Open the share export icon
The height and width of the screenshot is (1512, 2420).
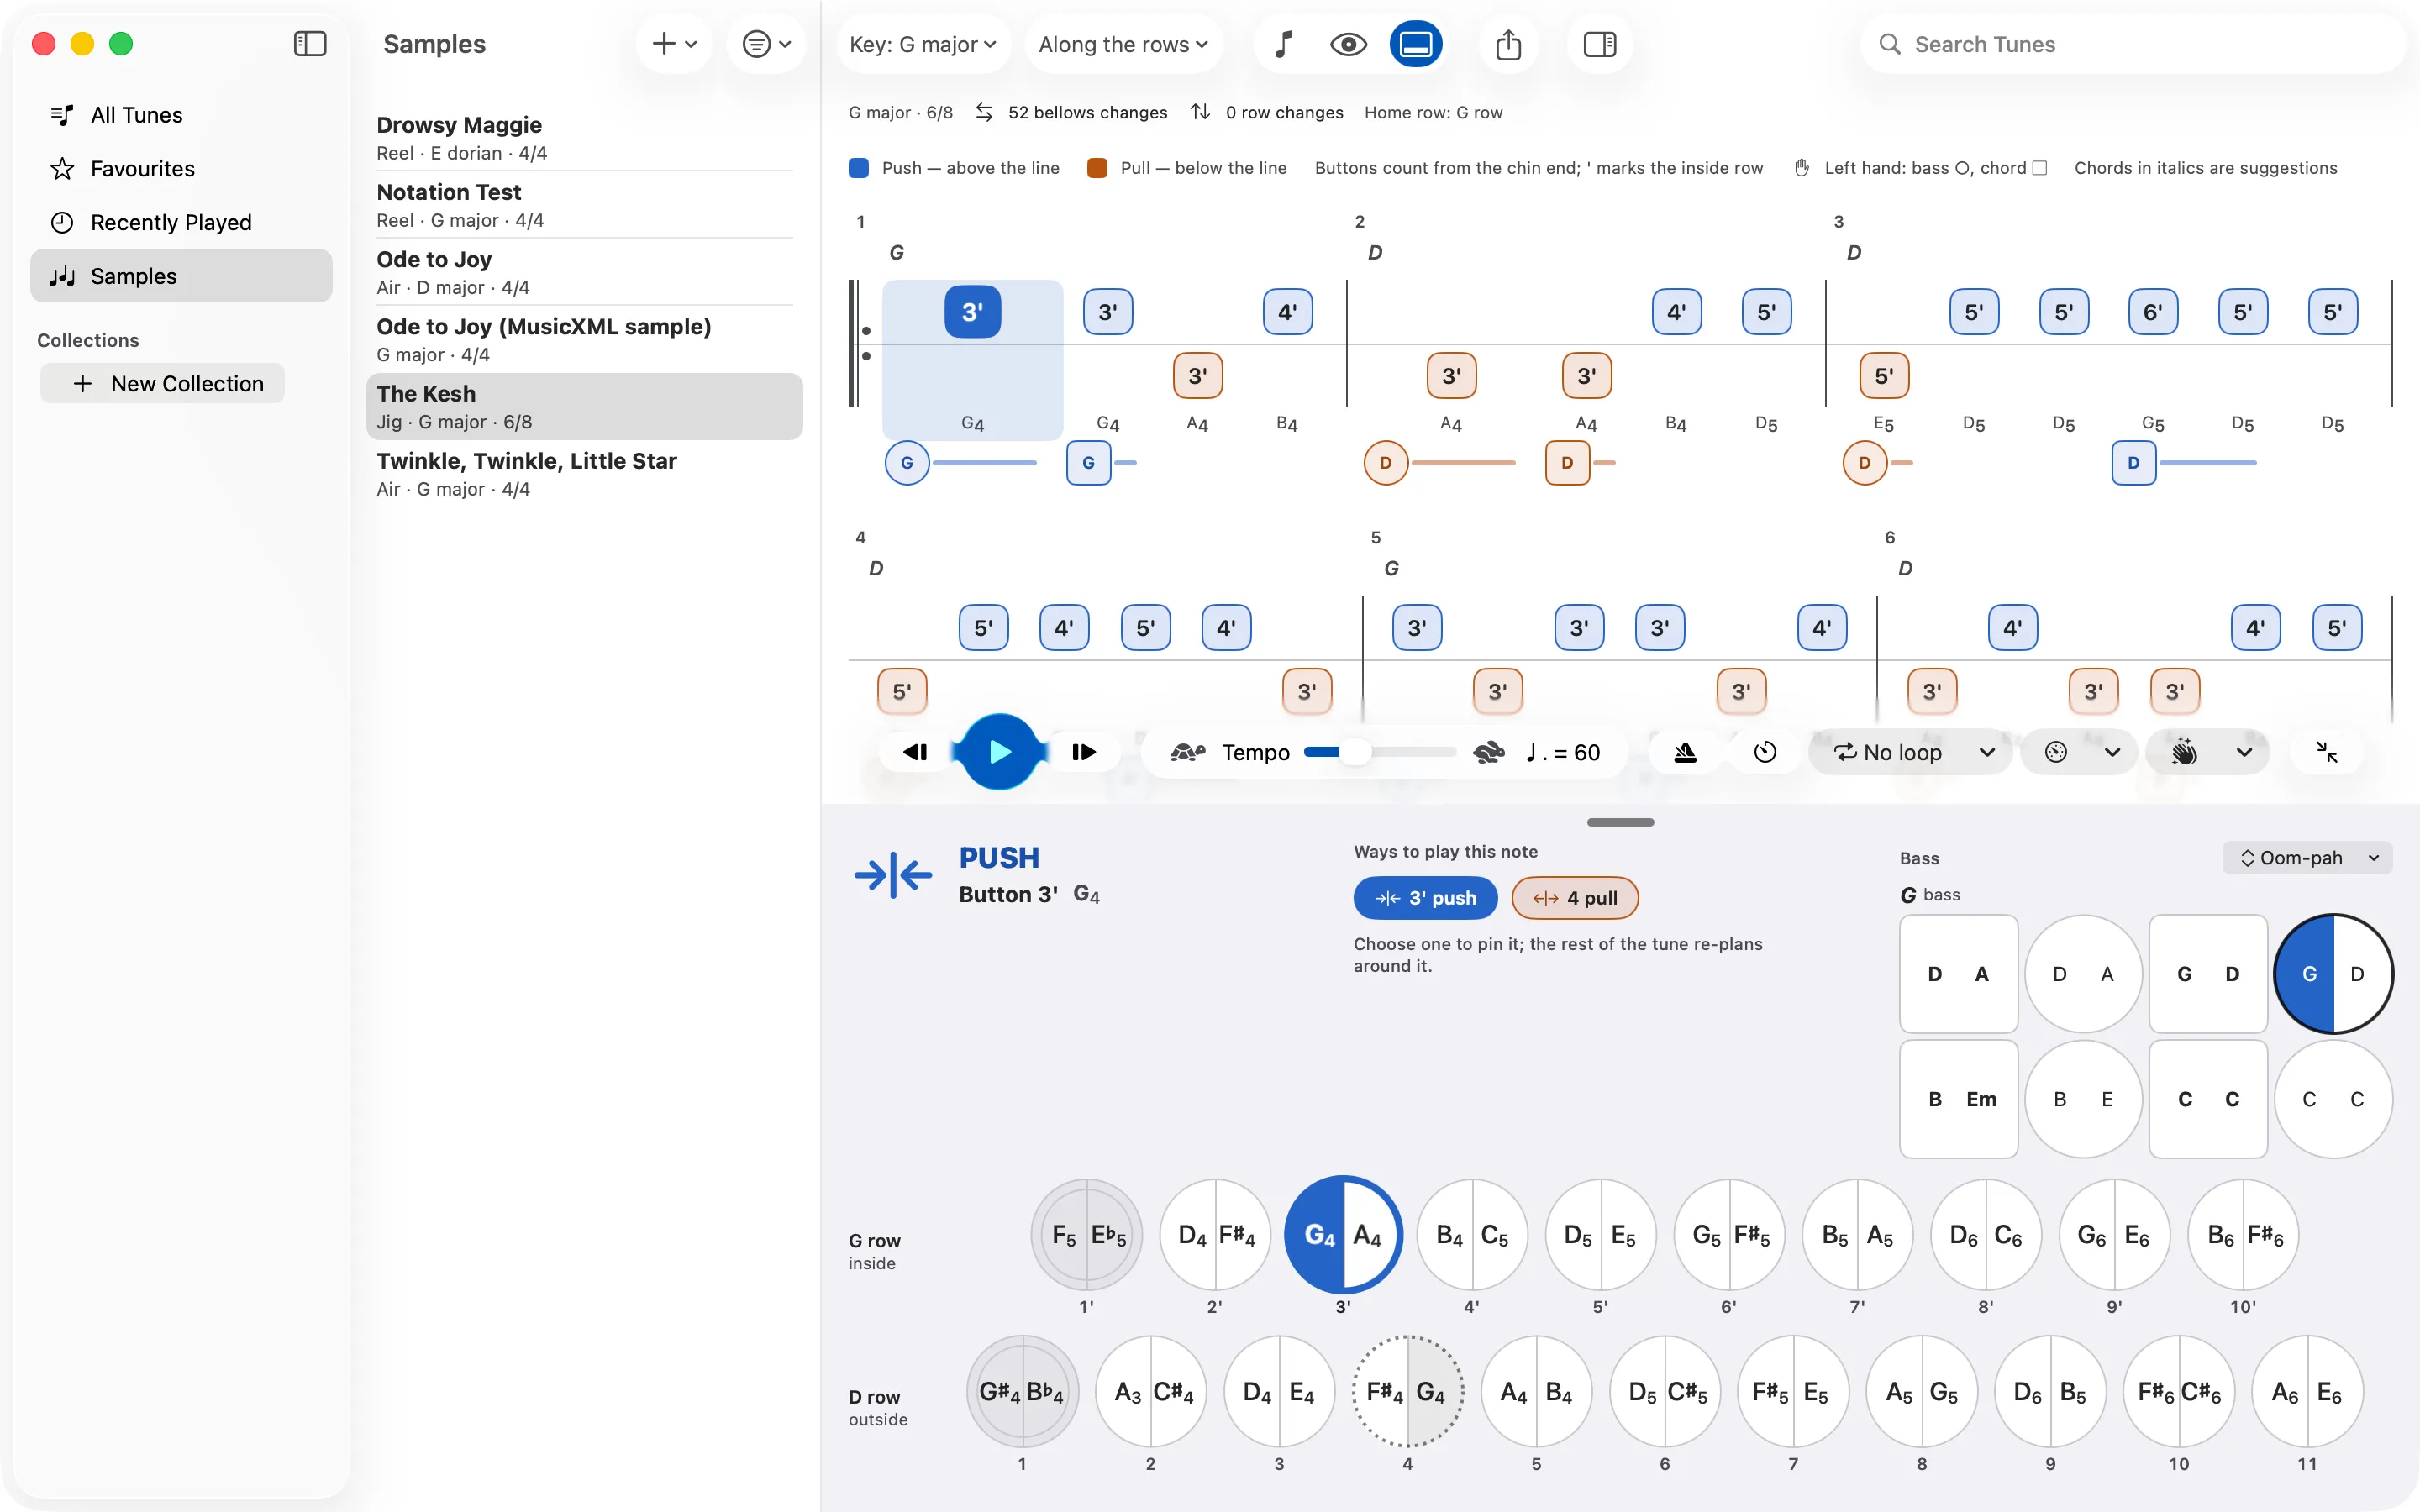pyautogui.click(x=1508, y=44)
